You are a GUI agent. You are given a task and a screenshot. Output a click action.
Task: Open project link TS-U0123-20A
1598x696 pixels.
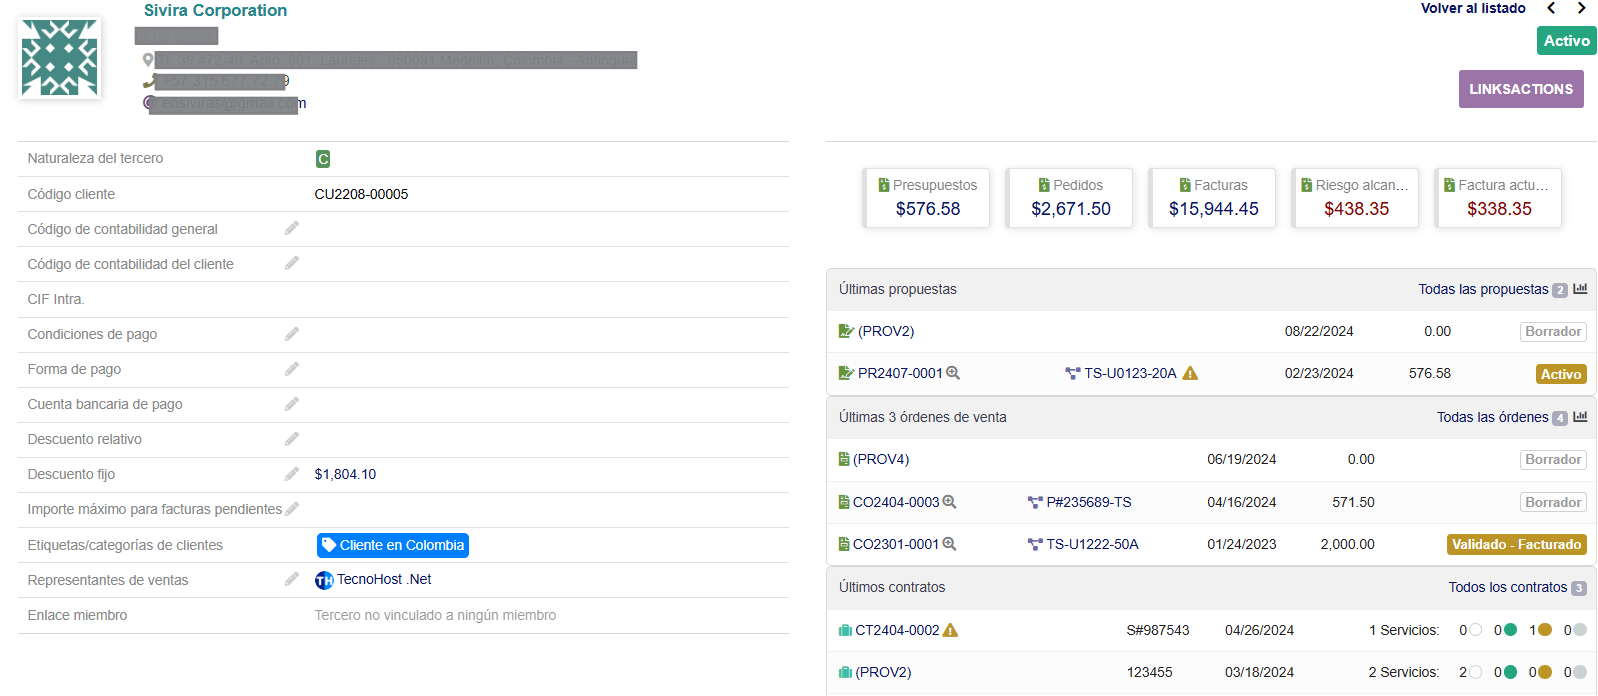[1130, 373]
